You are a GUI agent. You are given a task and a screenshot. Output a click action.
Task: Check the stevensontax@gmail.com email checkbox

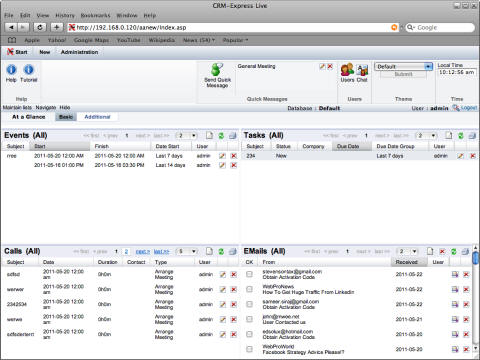tap(249, 274)
